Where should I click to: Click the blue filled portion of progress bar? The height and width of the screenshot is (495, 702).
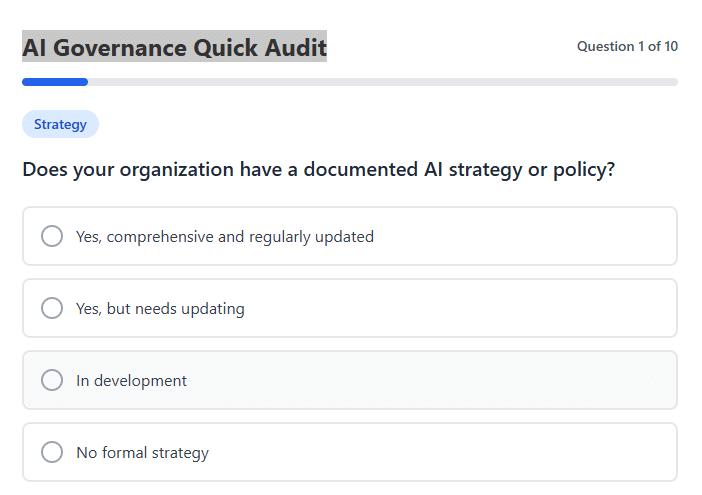pos(55,82)
